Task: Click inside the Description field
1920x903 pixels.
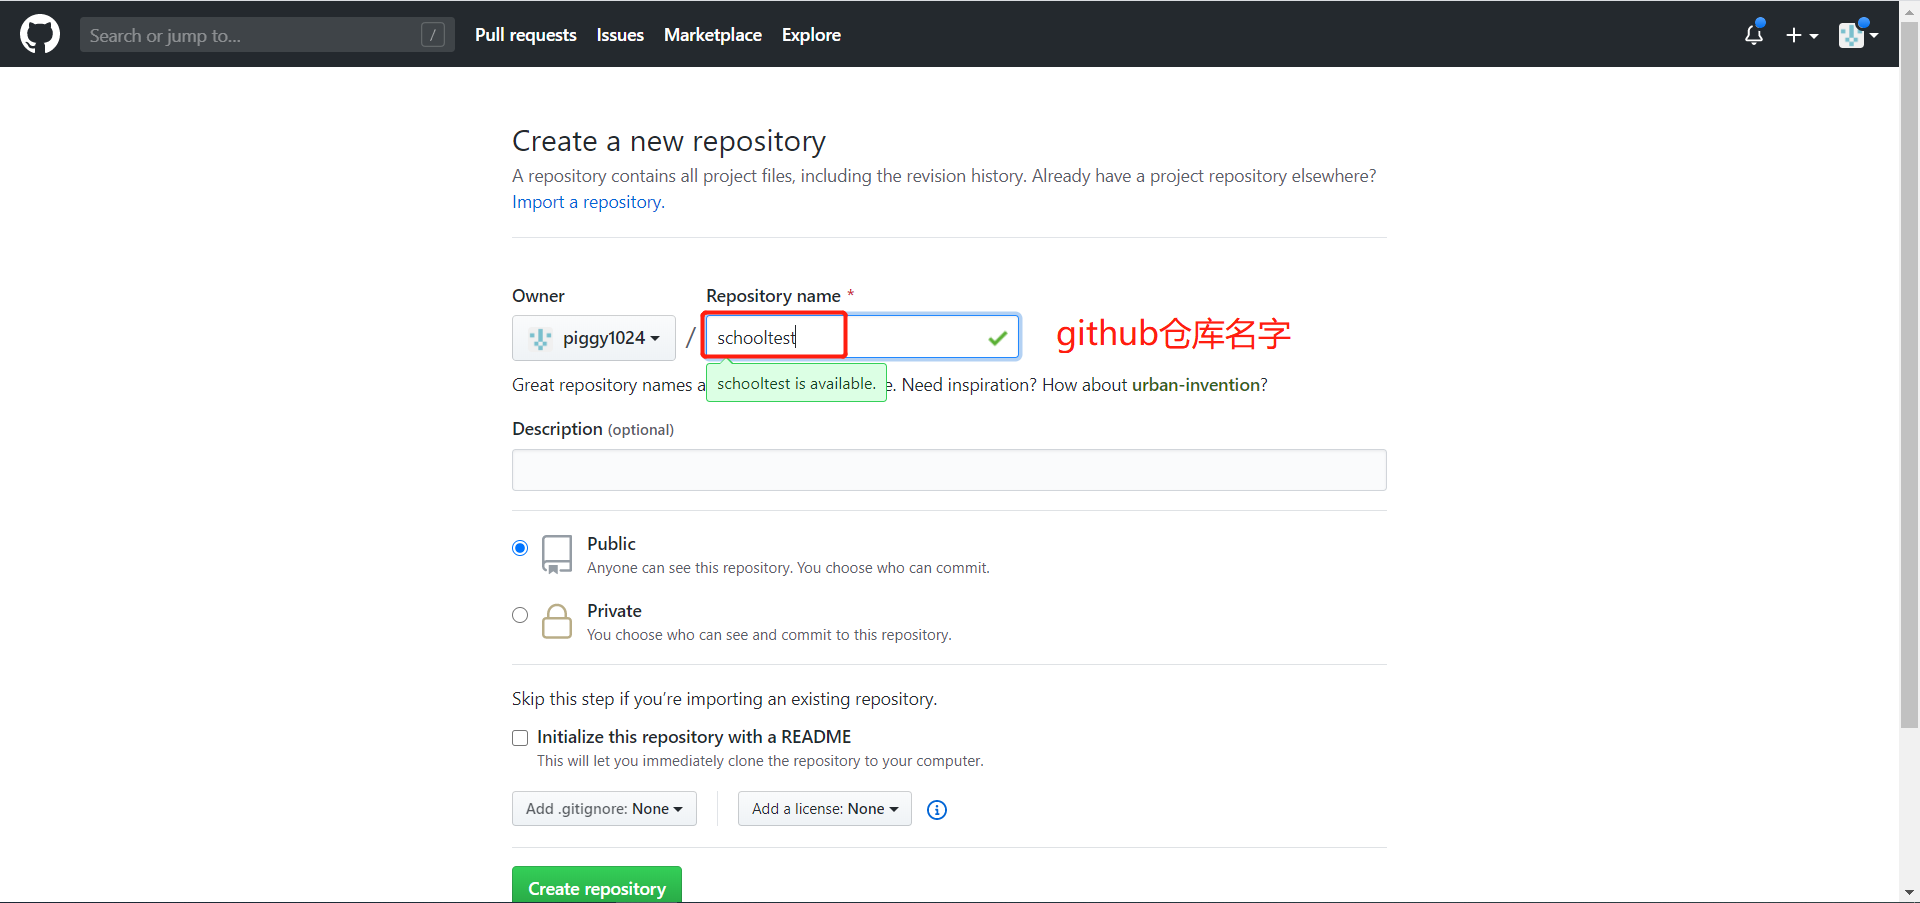Action: point(948,470)
